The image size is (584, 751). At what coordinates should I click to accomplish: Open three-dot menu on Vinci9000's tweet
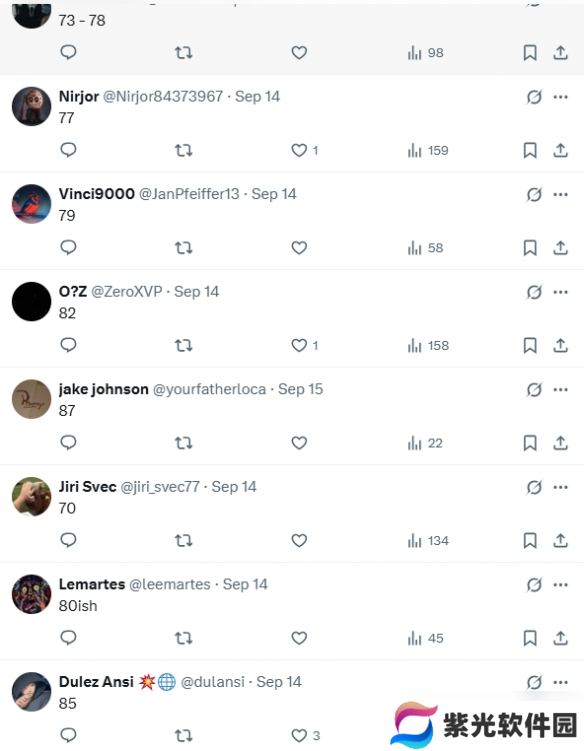point(561,194)
